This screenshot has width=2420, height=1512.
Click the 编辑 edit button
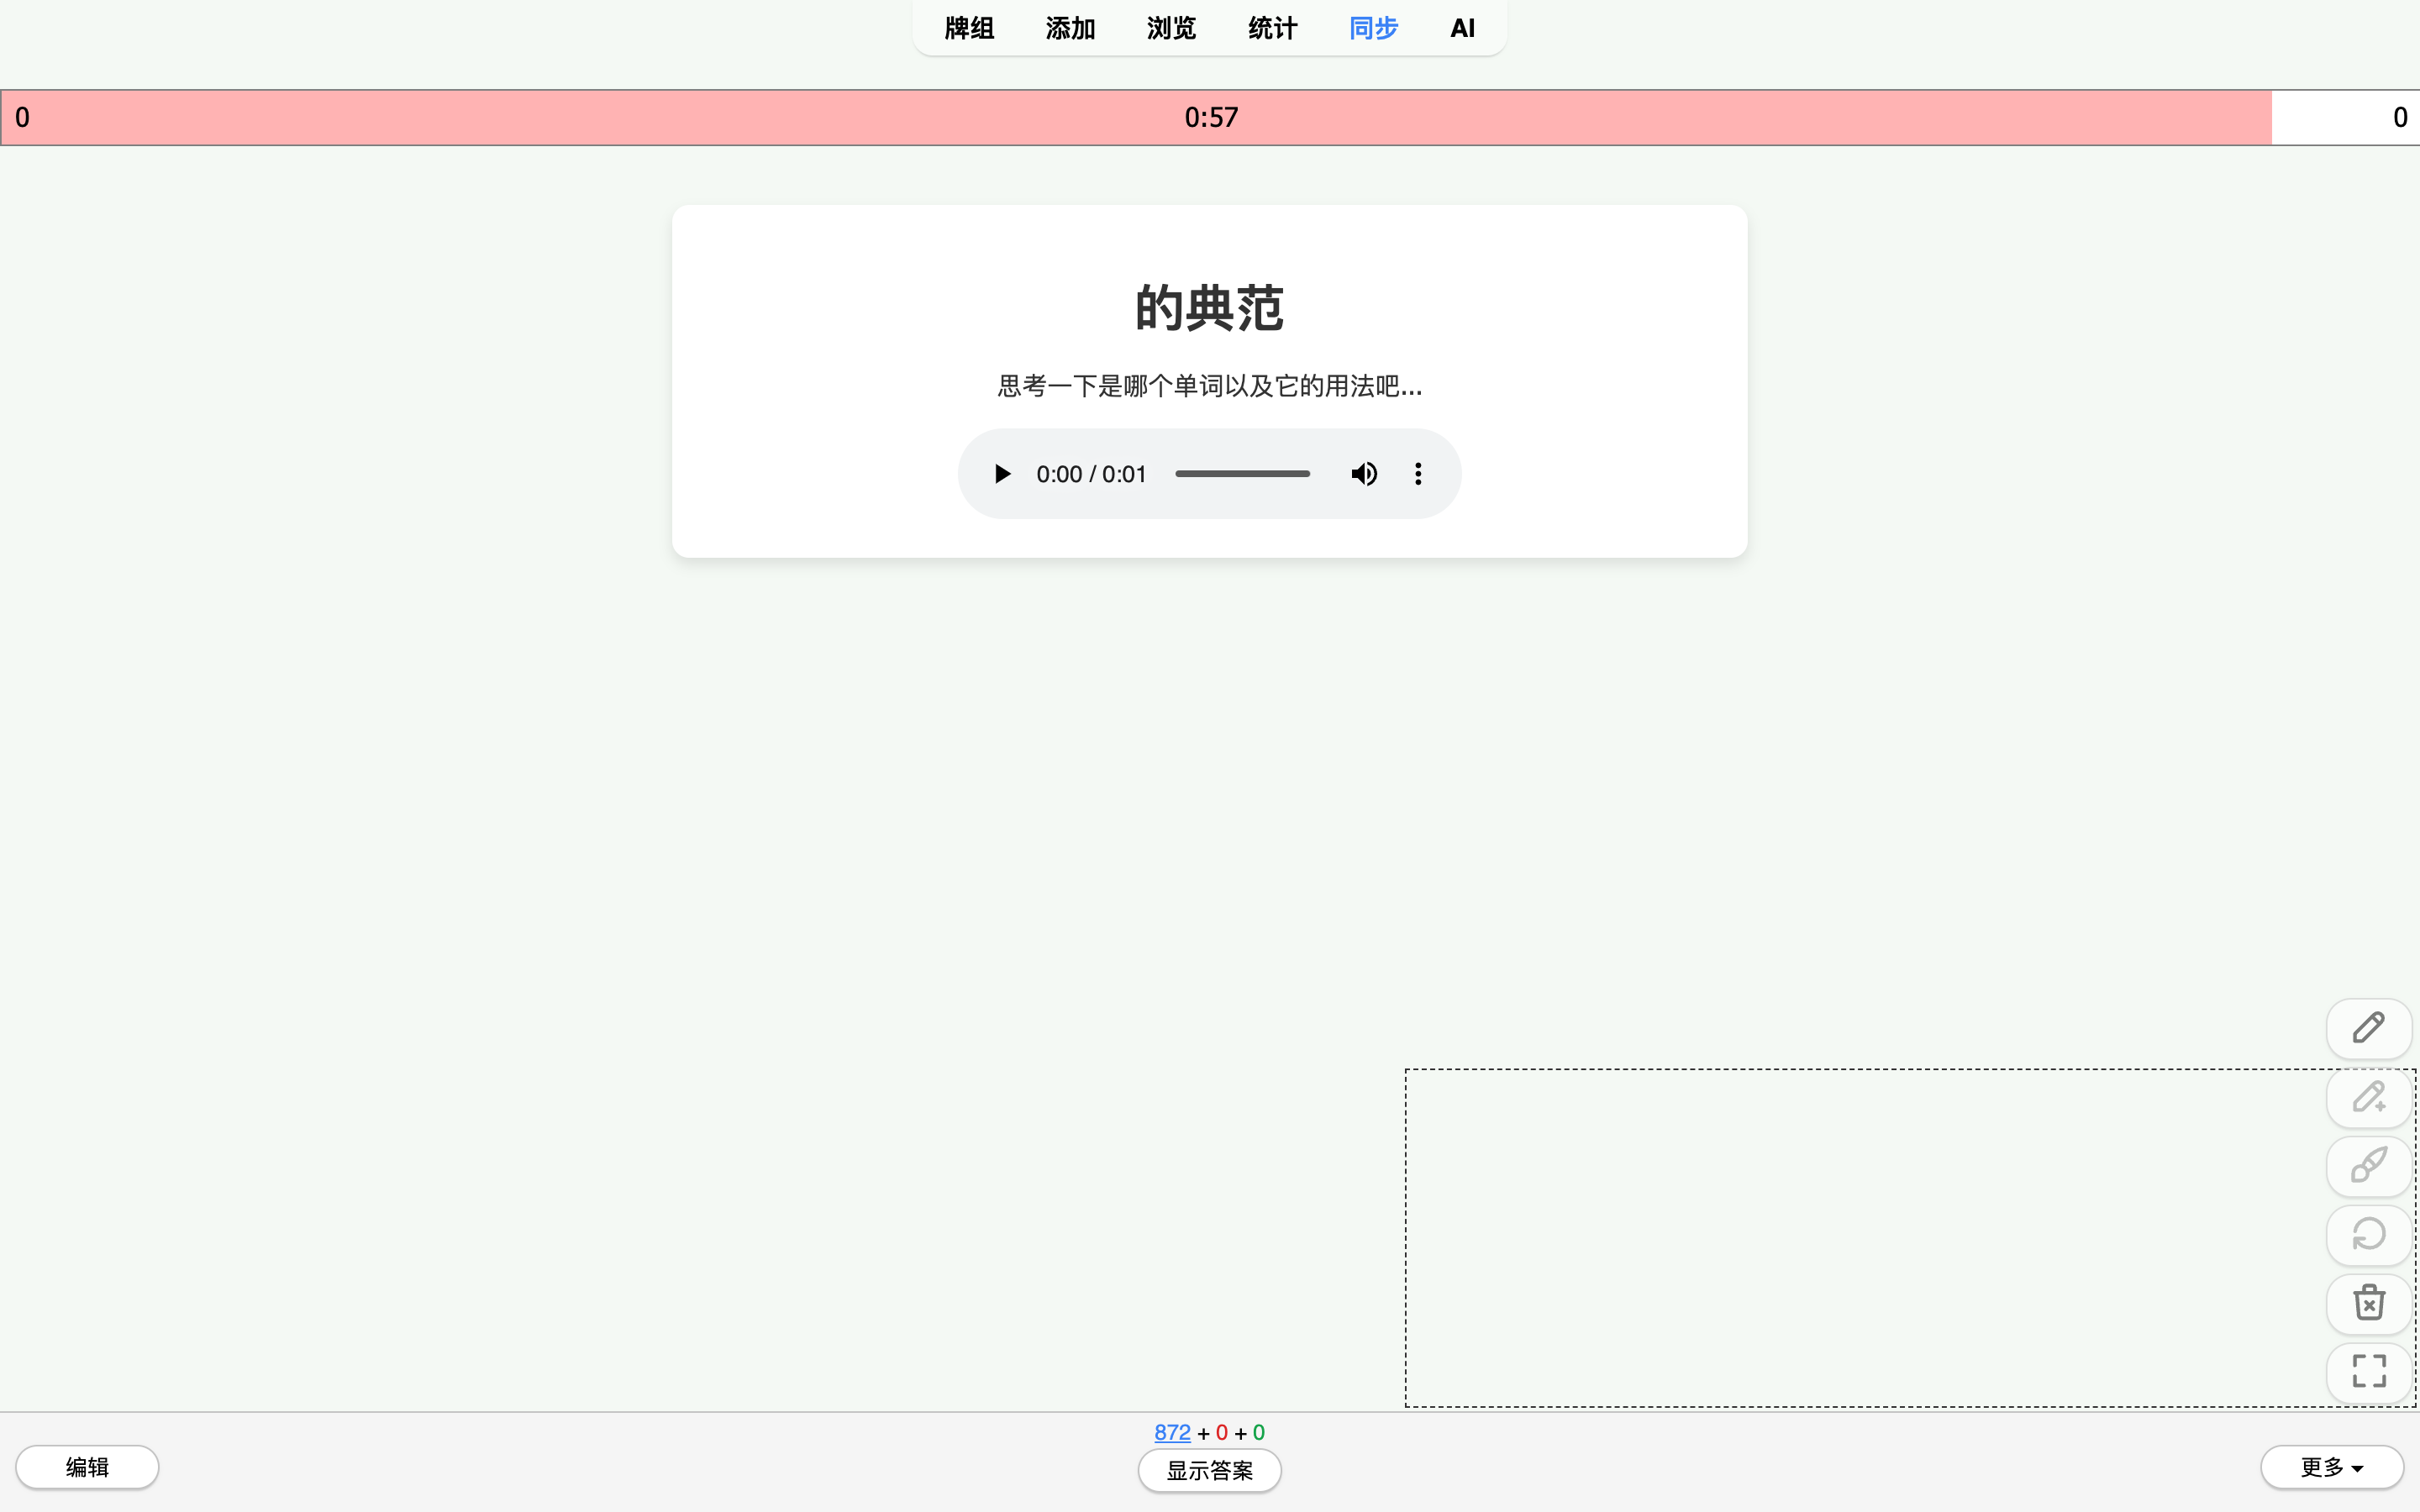87,1467
